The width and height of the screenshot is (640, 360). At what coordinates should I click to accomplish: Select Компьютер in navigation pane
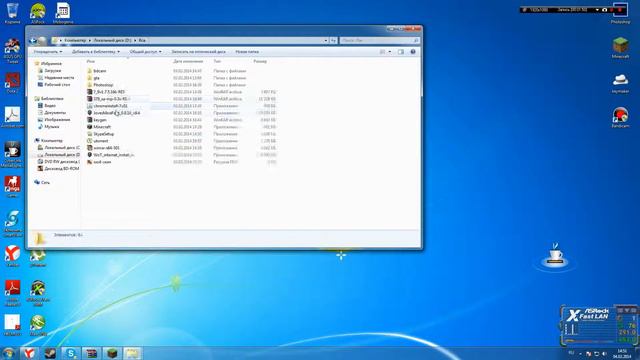pos(51,140)
